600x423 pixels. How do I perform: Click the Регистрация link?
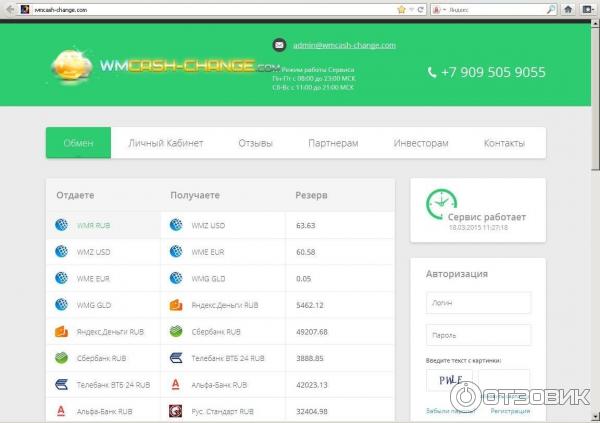[510, 411]
